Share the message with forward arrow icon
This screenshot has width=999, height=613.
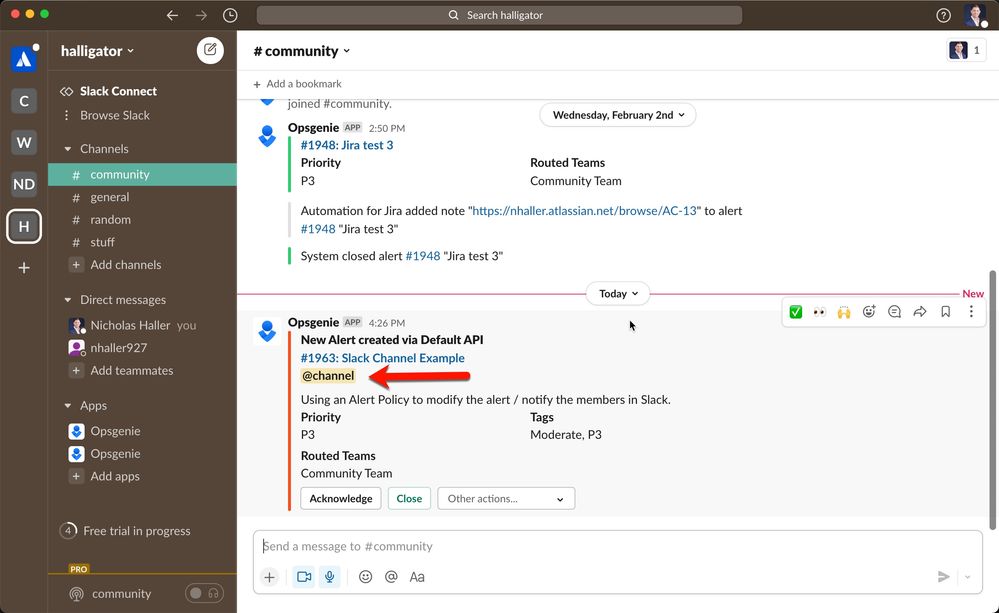[x=920, y=312]
